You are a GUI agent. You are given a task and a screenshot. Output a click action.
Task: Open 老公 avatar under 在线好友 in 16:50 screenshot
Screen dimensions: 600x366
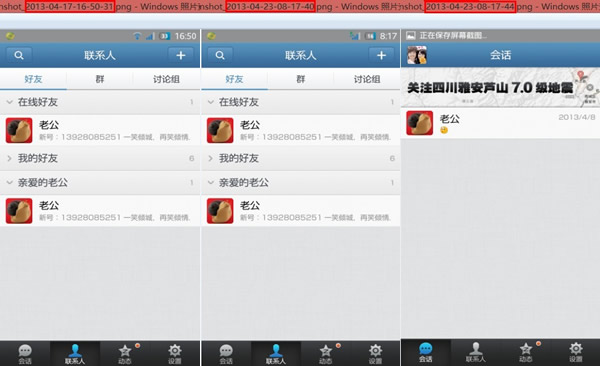[19, 131]
